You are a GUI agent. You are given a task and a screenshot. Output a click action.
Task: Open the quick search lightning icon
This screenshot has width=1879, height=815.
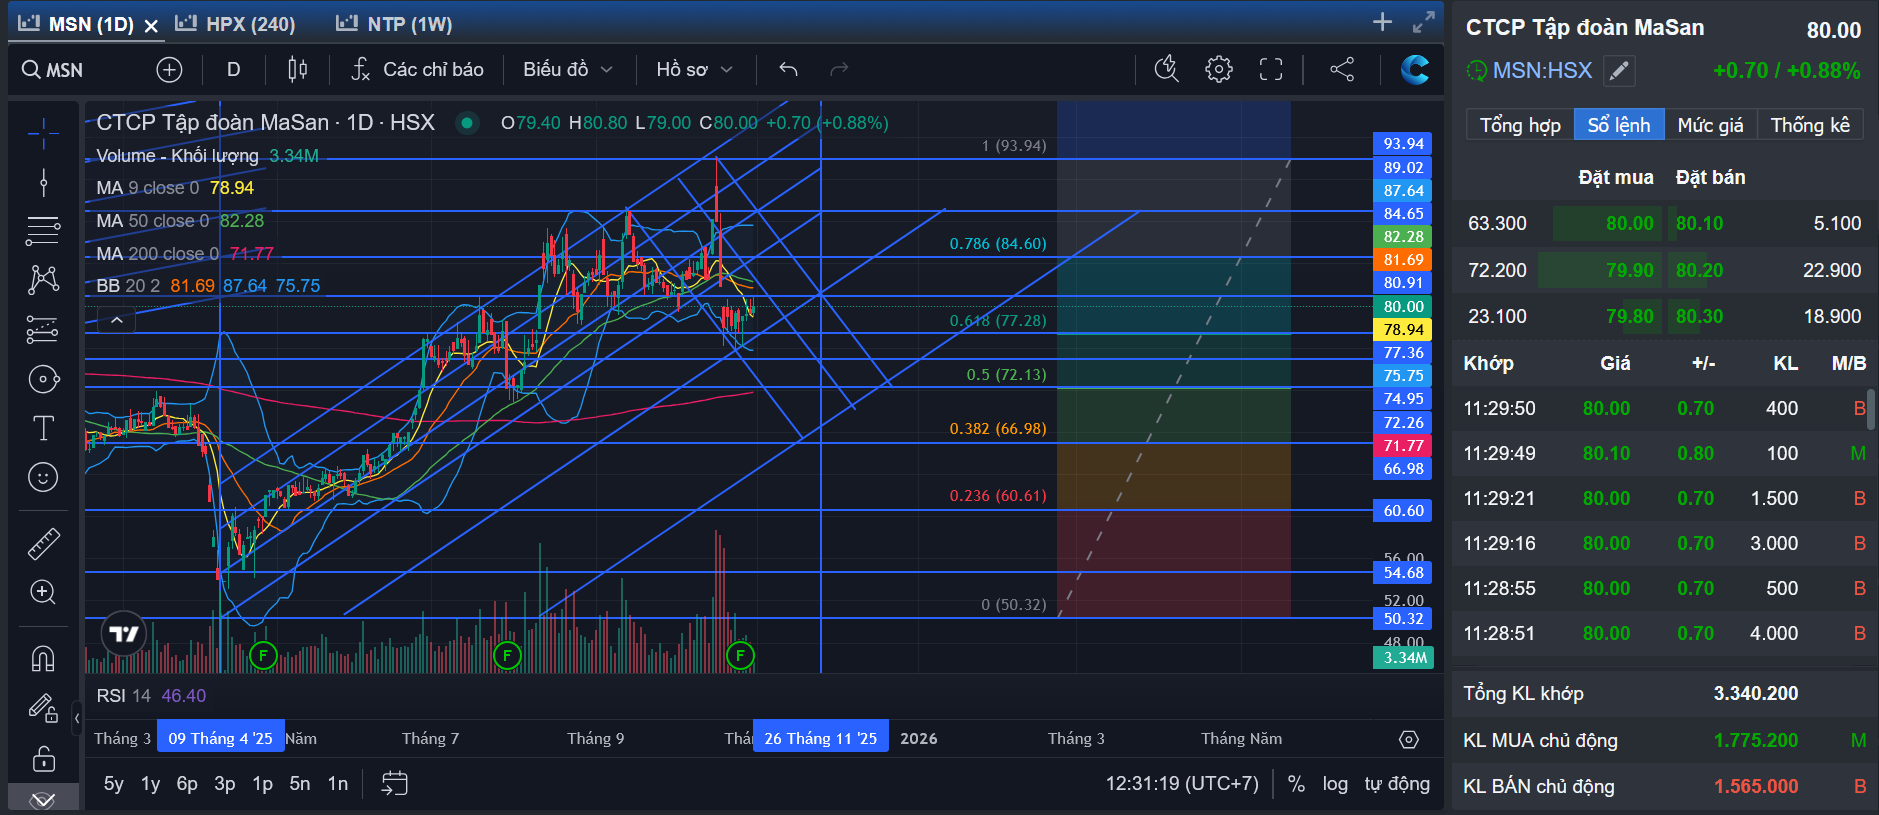point(1166,69)
